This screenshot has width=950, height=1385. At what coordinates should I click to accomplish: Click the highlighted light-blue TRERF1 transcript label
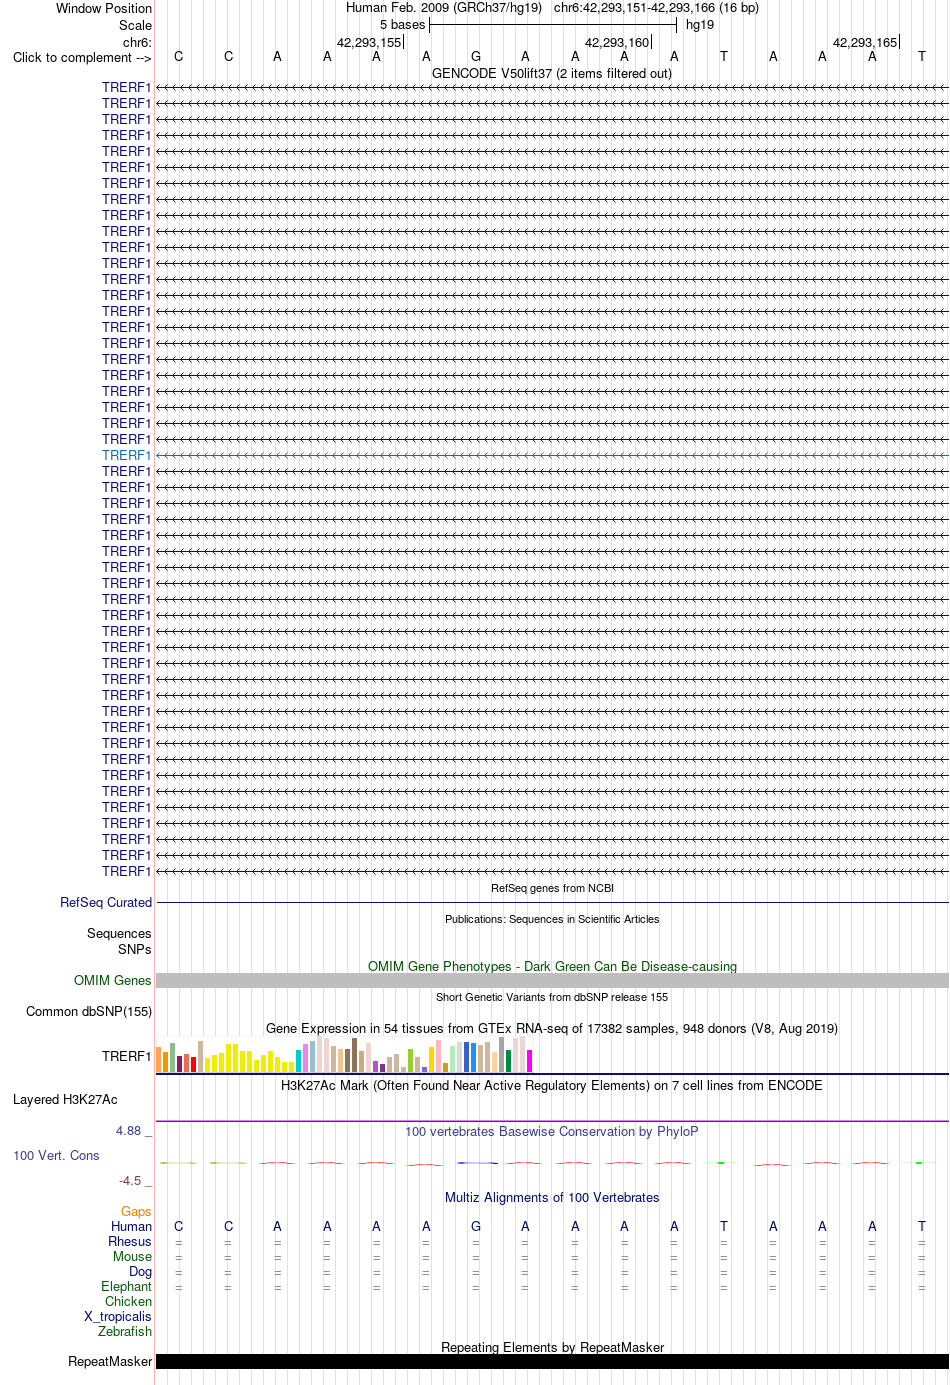pos(126,455)
